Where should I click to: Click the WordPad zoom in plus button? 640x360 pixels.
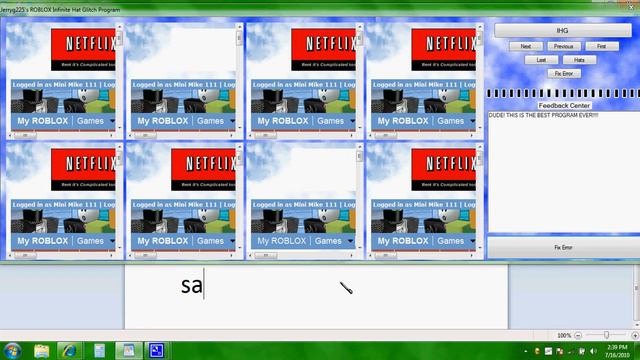pyautogui.click(x=635, y=336)
